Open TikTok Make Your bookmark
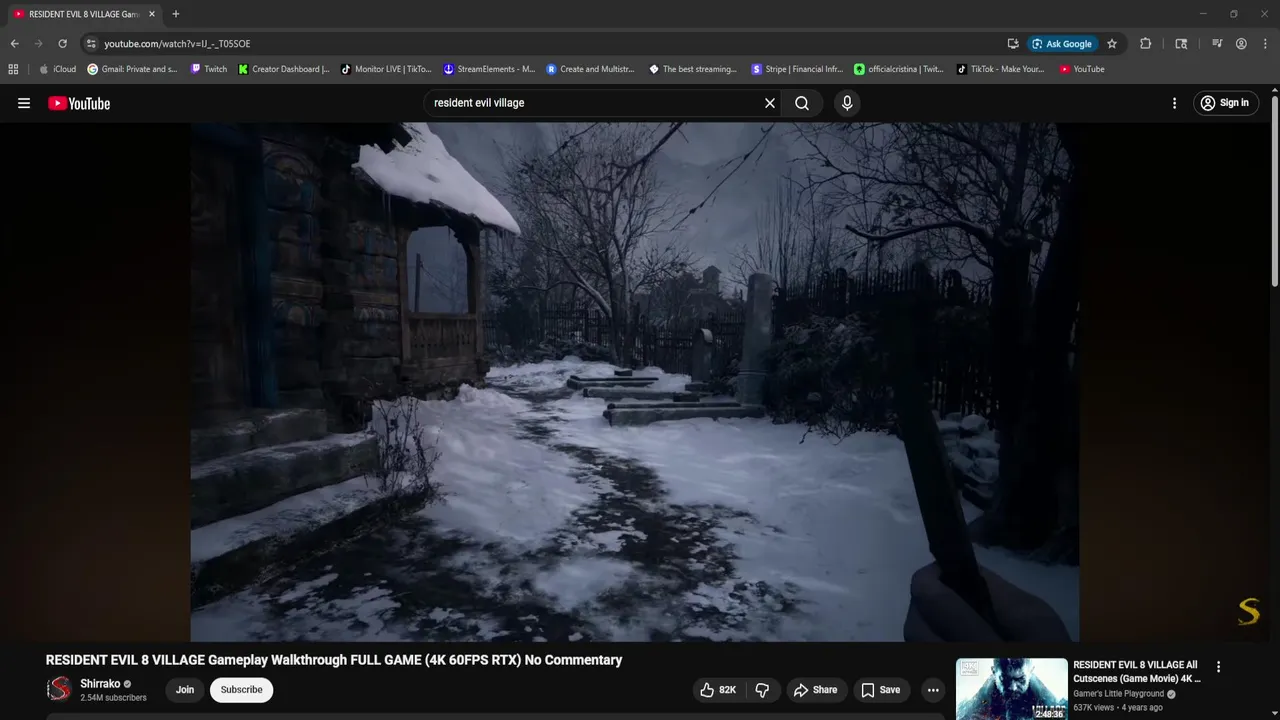This screenshot has height=720, width=1280. click(x=1001, y=69)
